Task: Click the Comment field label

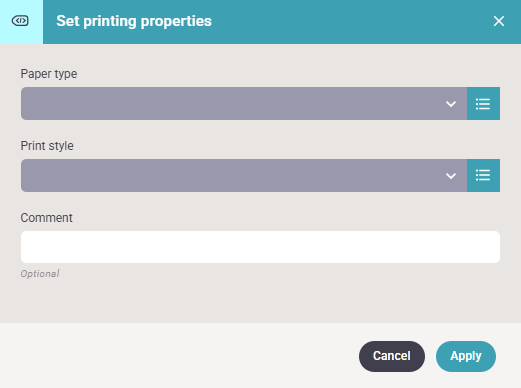Action: coord(46,218)
